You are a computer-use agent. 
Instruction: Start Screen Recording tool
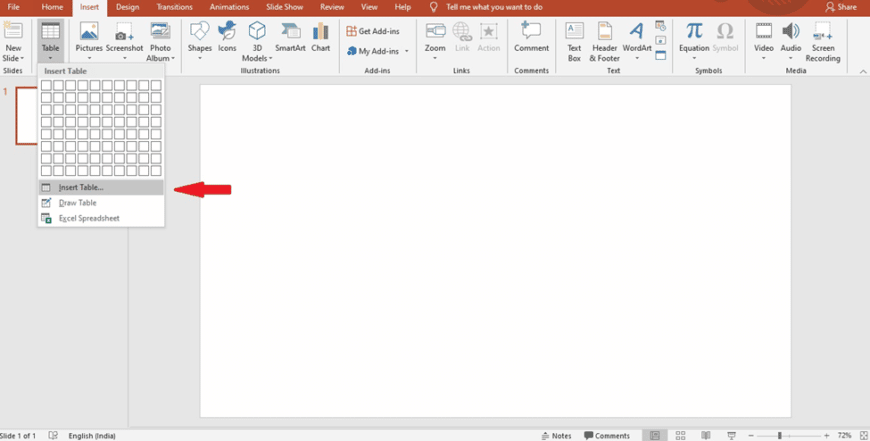[x=823, y=38]
